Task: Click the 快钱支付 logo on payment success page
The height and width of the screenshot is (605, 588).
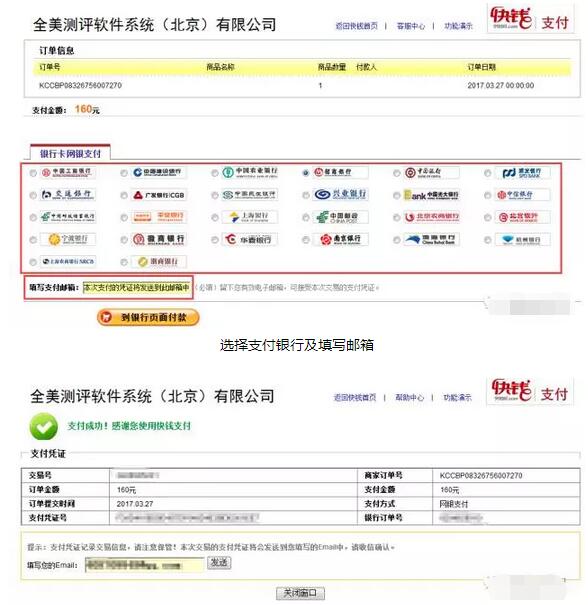Action: coord(530,390)
